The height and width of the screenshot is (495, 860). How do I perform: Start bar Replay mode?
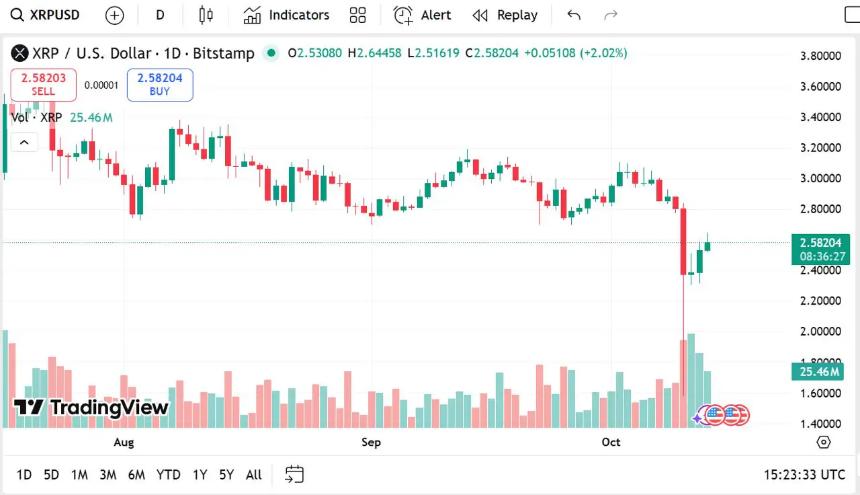[x=505, y=15]
